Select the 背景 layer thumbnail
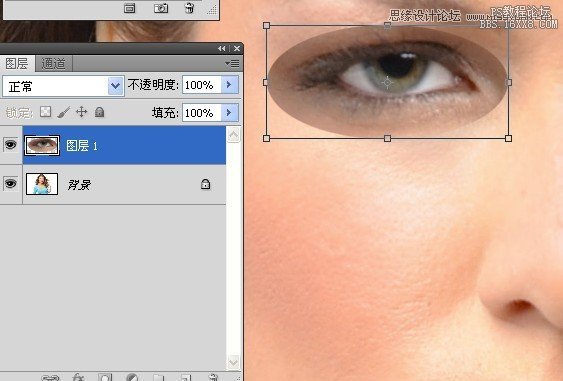The height and width of the screenshot is (381, 563). 42,184
